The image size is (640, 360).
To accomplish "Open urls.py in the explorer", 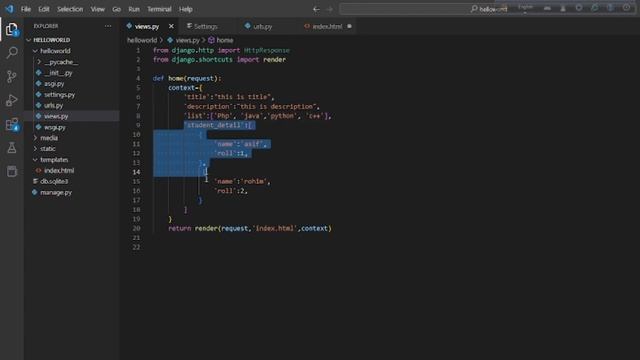I will pos(53,105).
